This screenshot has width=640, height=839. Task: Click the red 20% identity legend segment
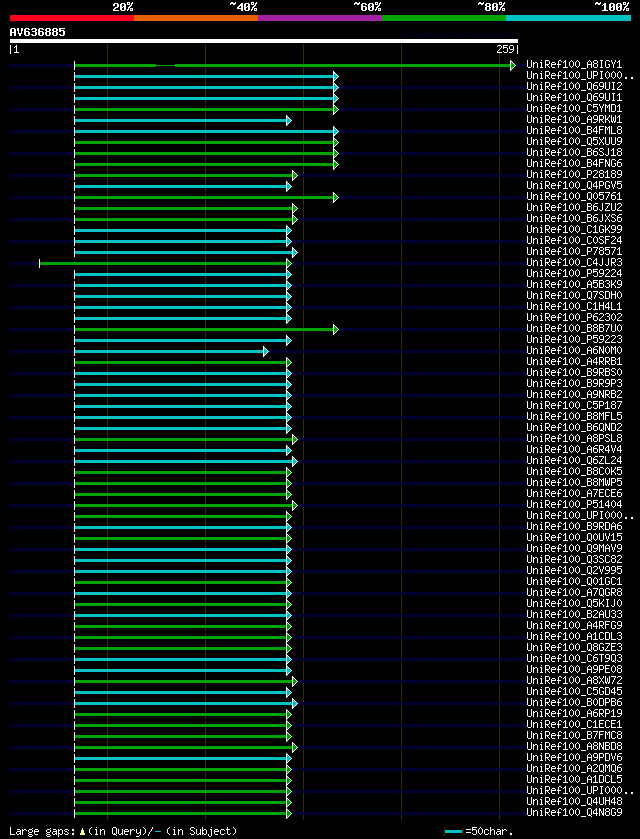pyautogui.click(x=72, y=18)
